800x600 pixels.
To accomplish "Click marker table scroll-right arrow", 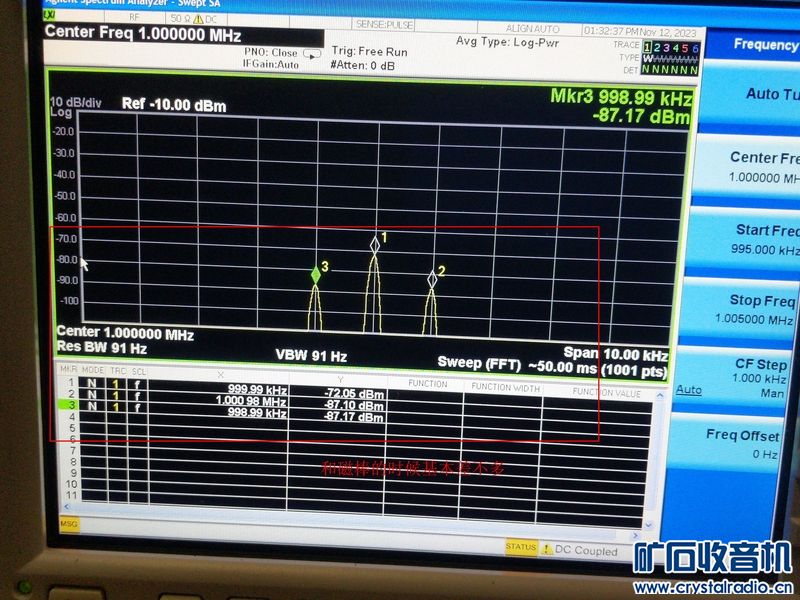I will [635, 535].
